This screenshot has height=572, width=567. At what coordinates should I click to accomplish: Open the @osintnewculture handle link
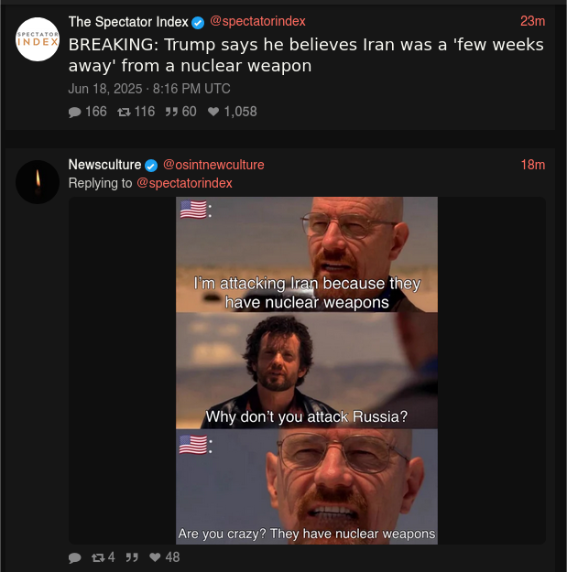point(213,165)
